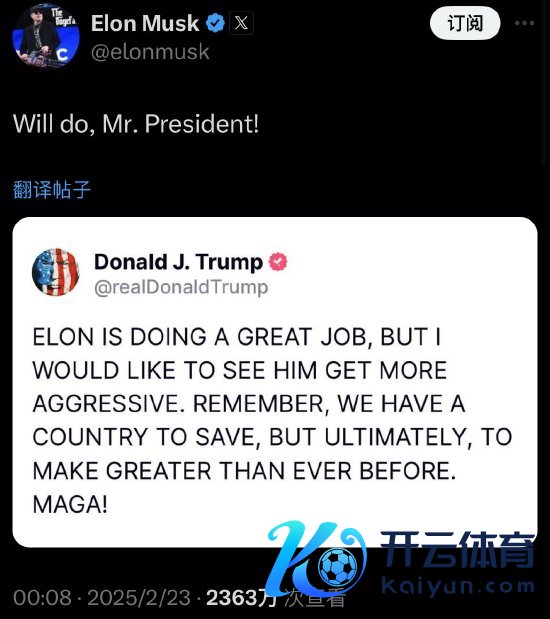Click the Elon Musk display name
Viewport: 550px width, 619px height.
(145, 23)
